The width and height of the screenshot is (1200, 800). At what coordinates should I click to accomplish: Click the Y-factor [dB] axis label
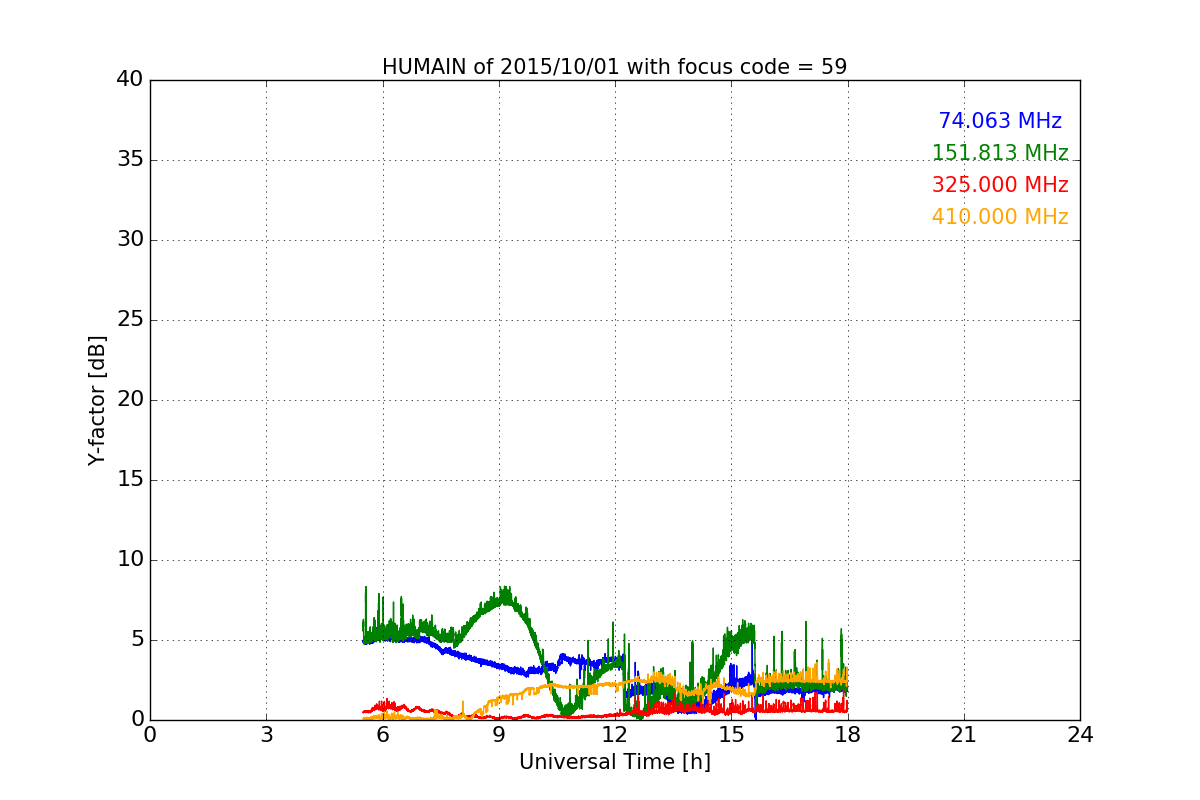click(x=97, y=400)
